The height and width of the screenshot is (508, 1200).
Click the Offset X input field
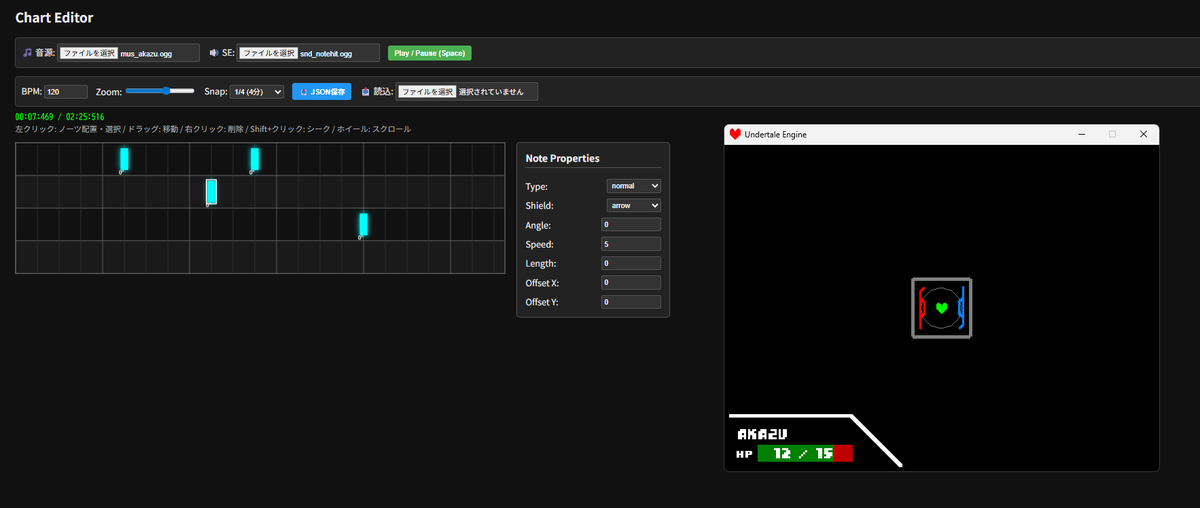(631, 283)
